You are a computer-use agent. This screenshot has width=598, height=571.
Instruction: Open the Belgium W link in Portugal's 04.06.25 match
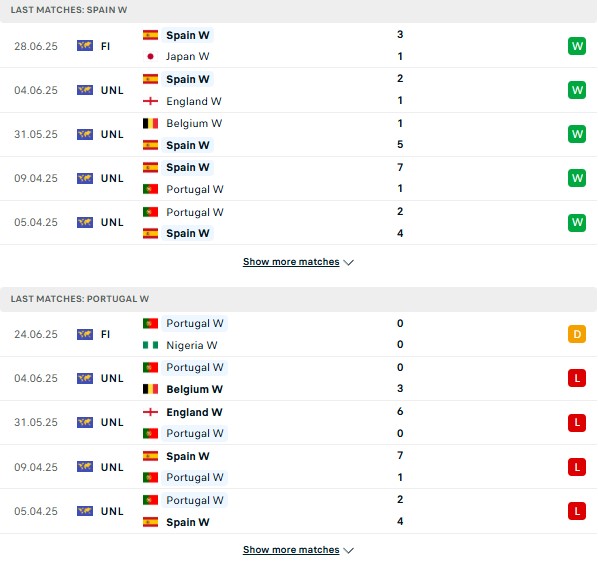click(194, 389)
